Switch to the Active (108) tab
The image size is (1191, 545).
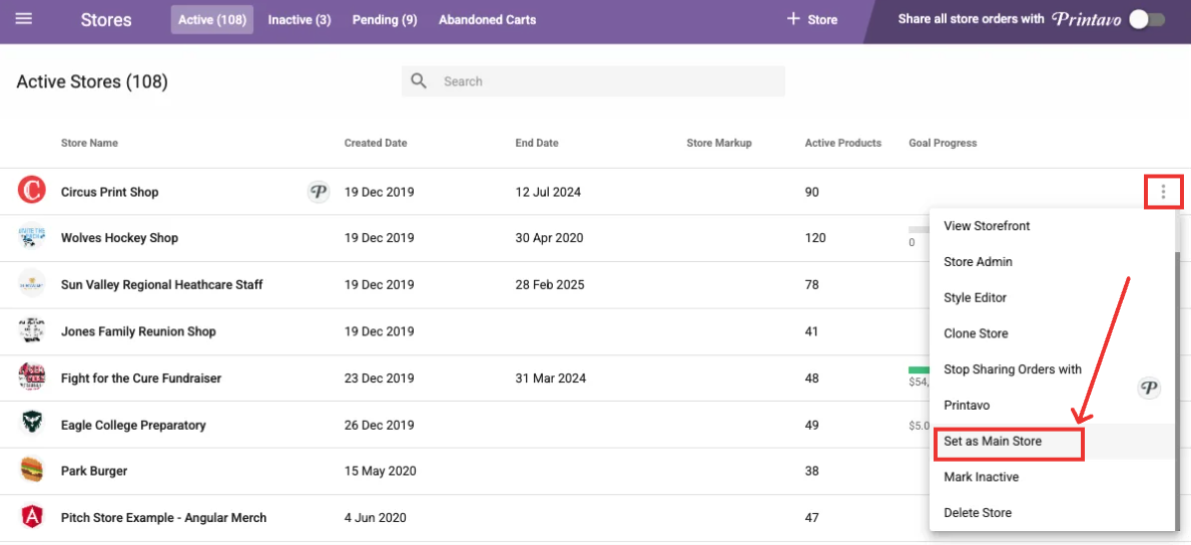click(212, 20)
